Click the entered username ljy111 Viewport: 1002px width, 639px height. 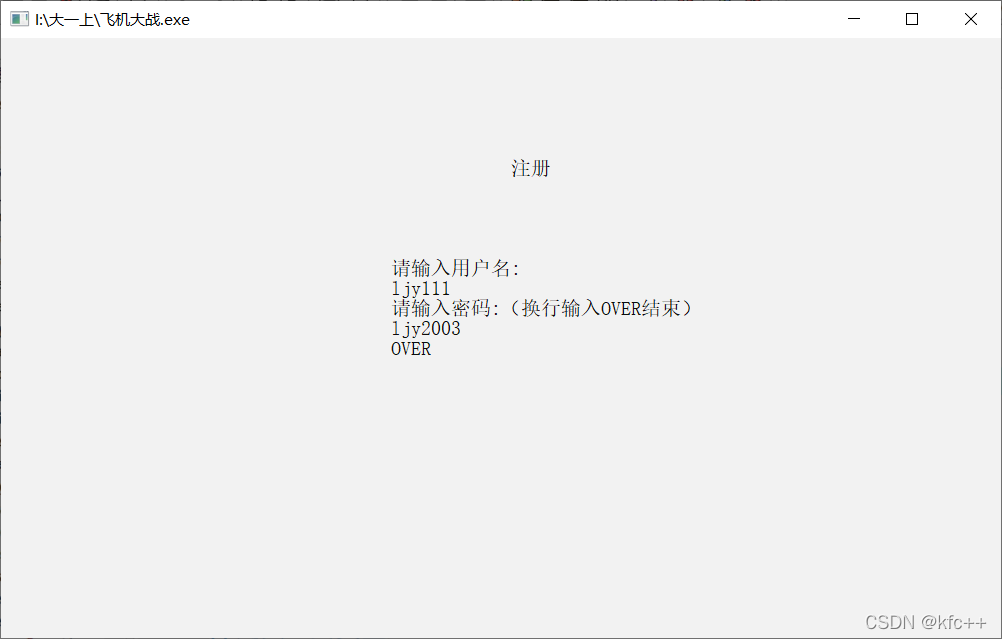(420, 289)
